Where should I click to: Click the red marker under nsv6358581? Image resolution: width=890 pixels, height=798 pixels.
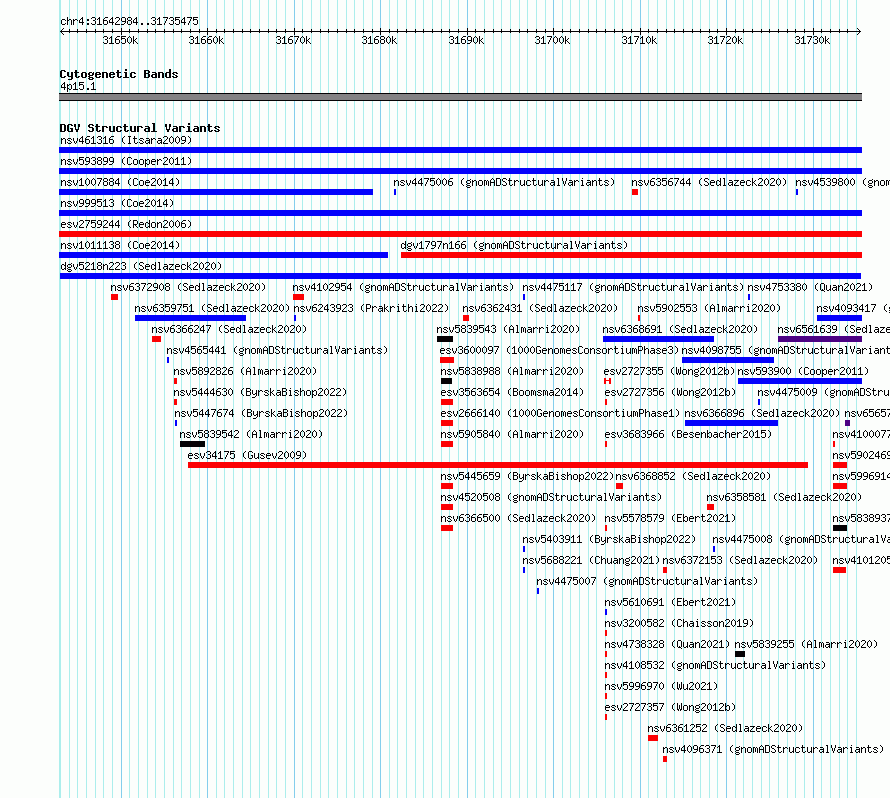pyautogui.click(x=710, y=507)
